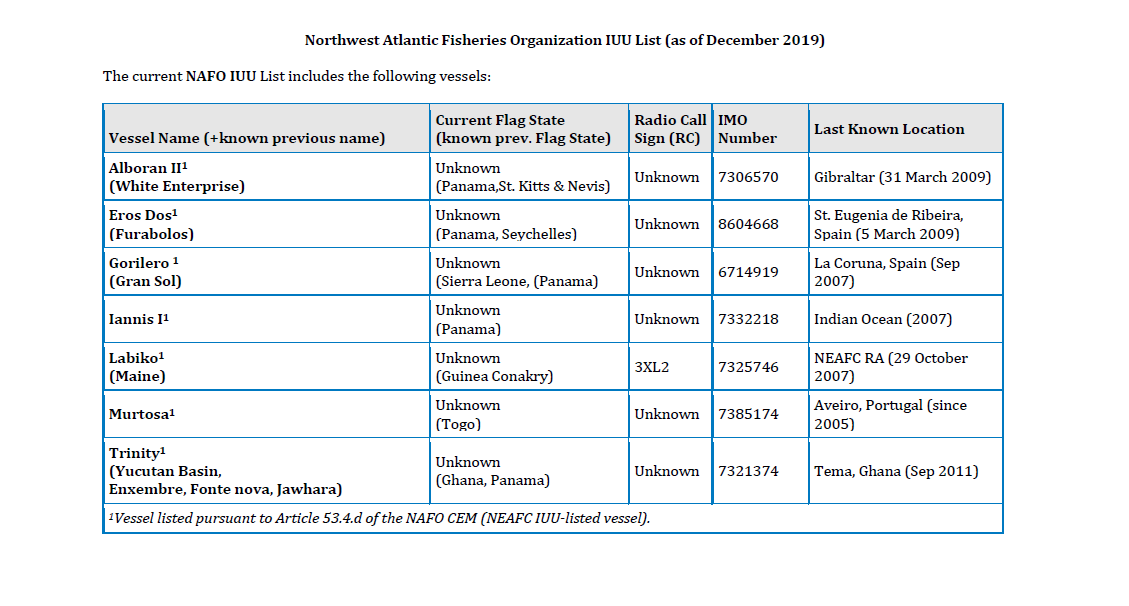The height and width of the screenshot is (606, 1129).
Task: Select the Radio Call Sign header cell
Action: pyautogui.click(x=670, y=129)
